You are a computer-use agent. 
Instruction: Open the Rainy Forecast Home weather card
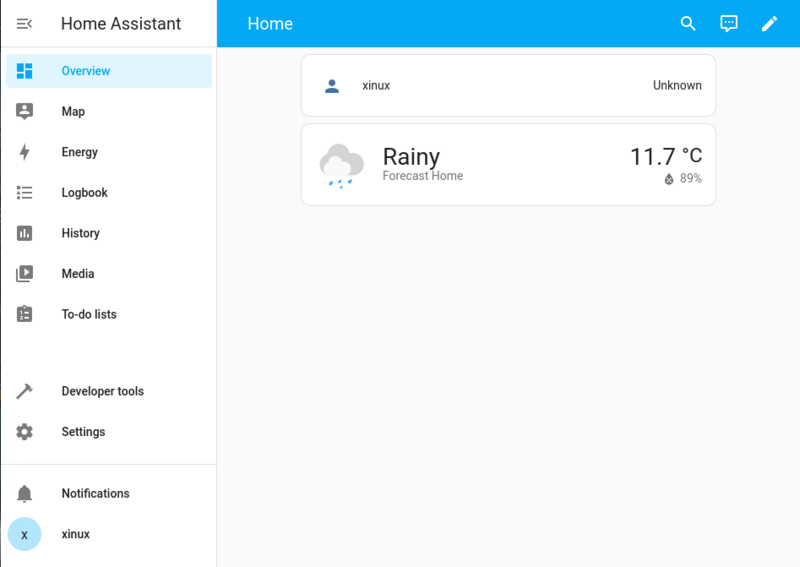(508, 165)
